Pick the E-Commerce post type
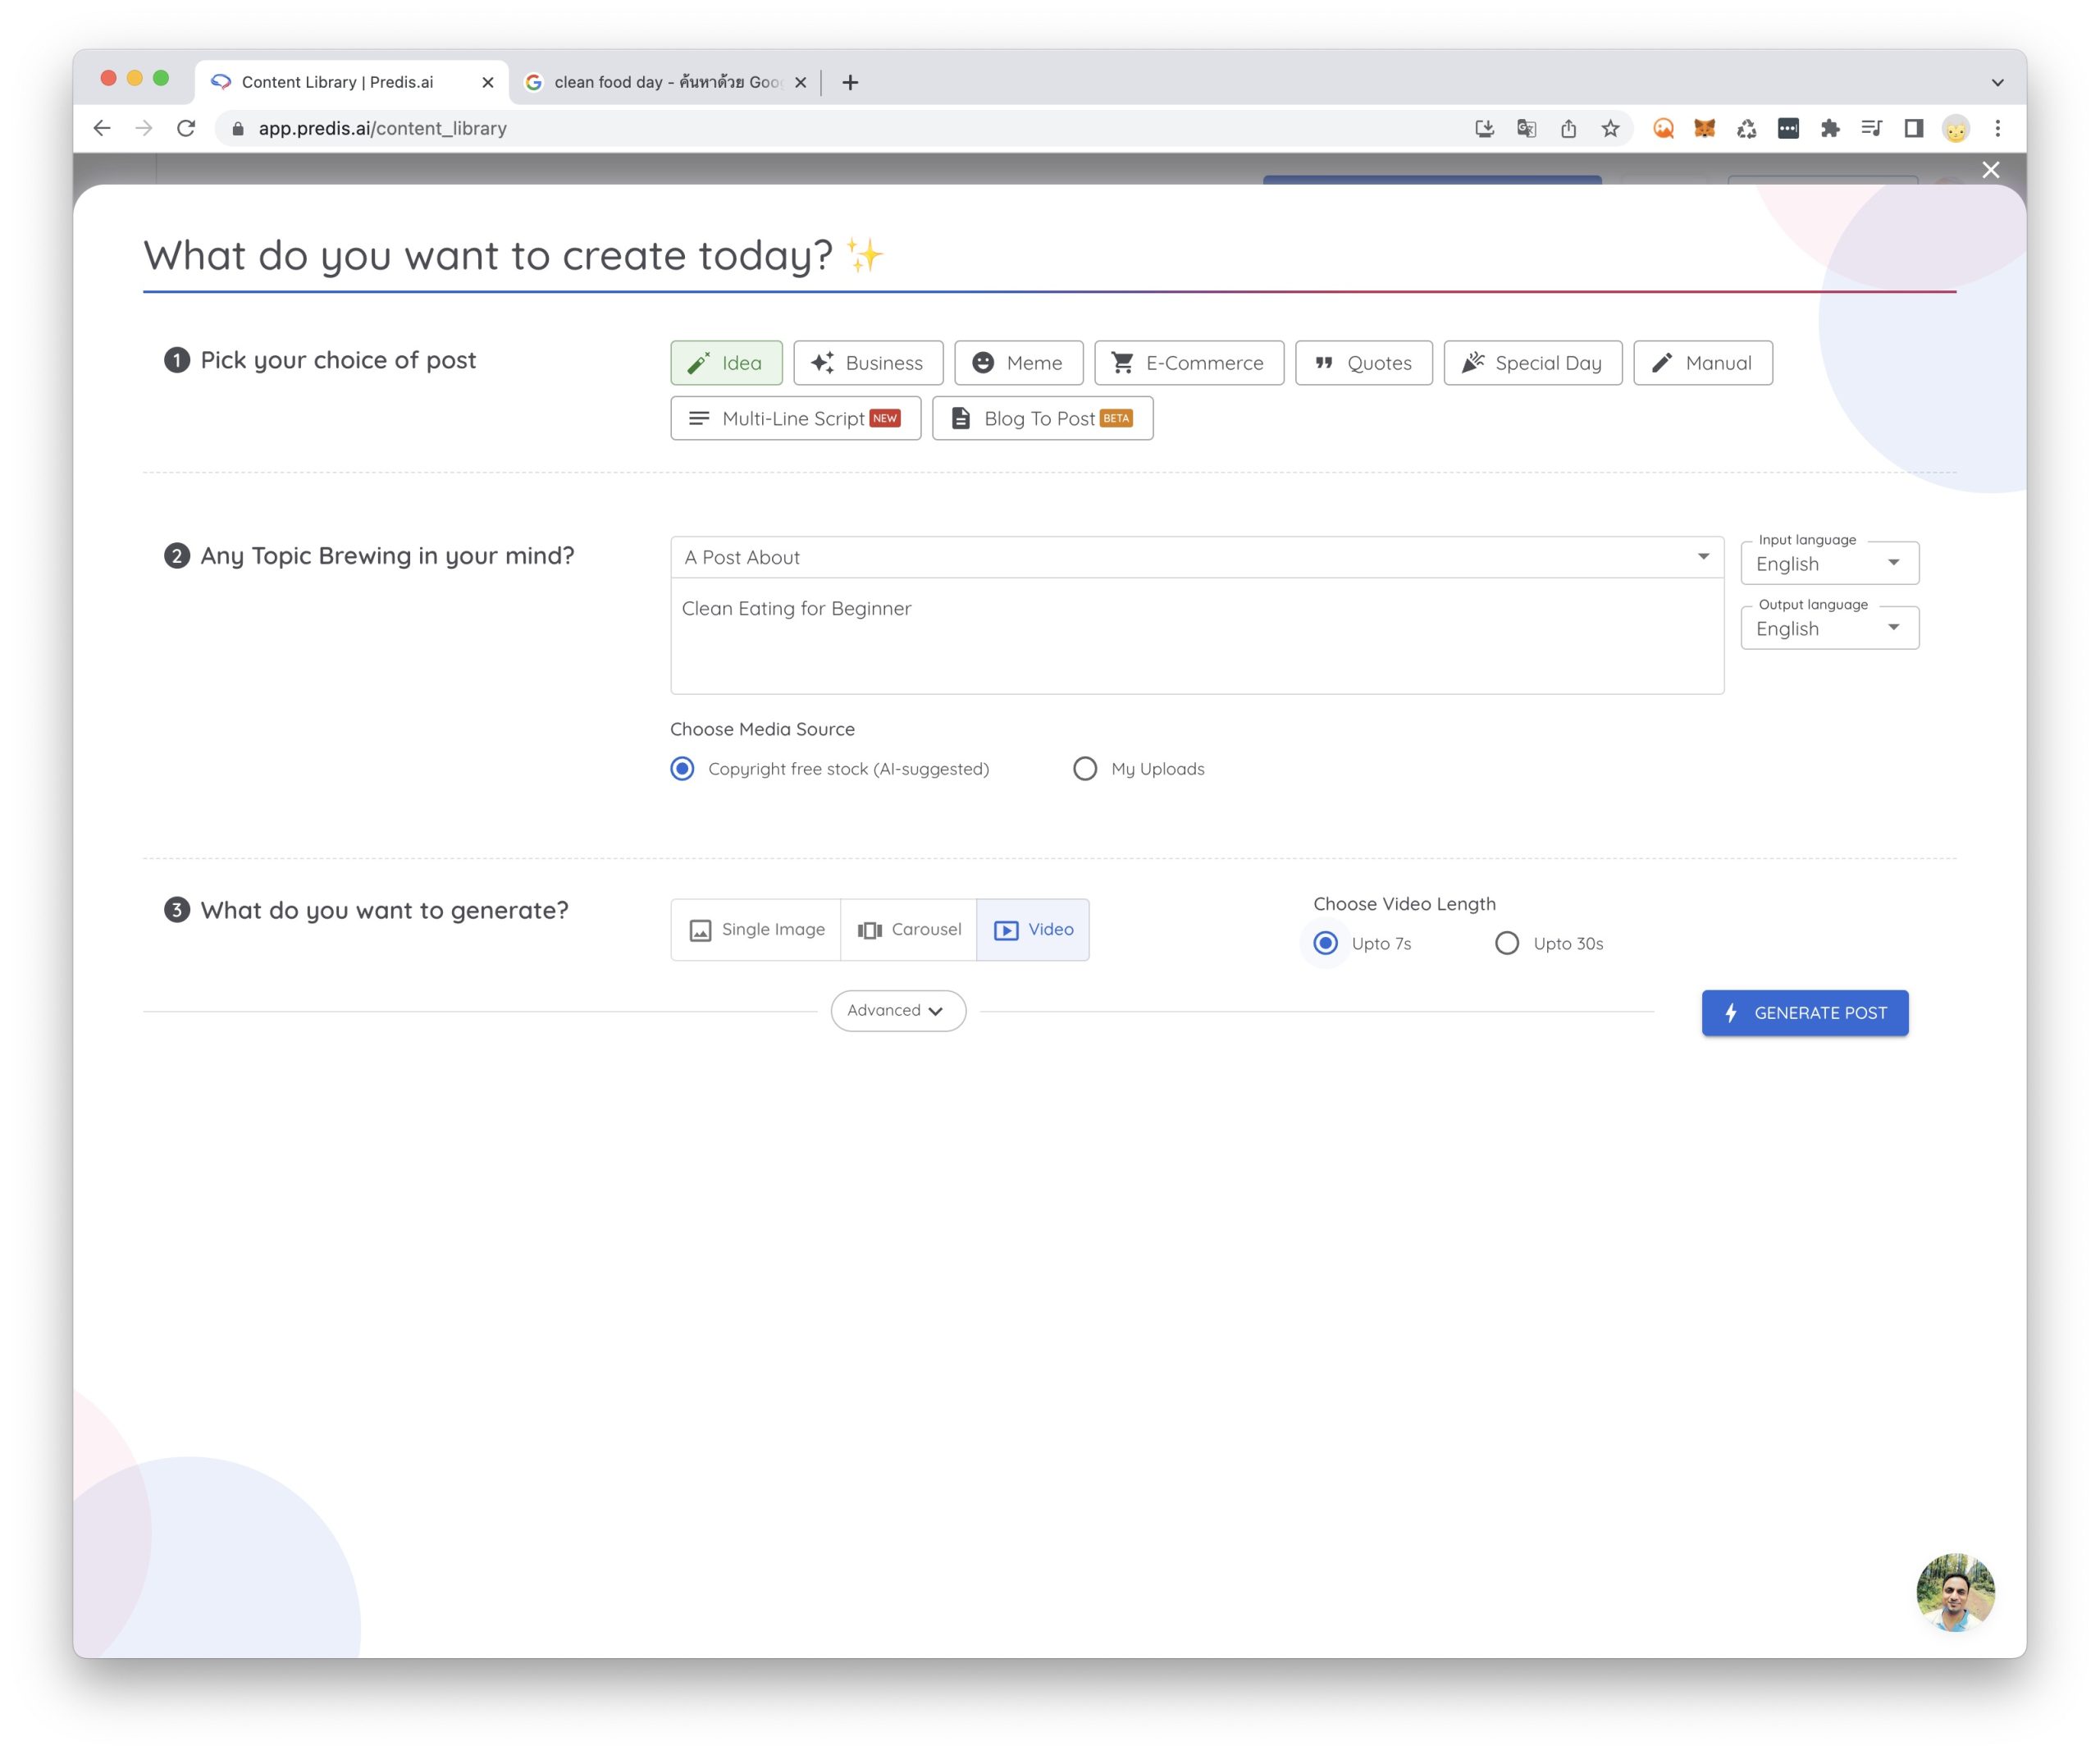Image resolution: width=2100 pixels, height=1755 pixels. pos(1188,363)
